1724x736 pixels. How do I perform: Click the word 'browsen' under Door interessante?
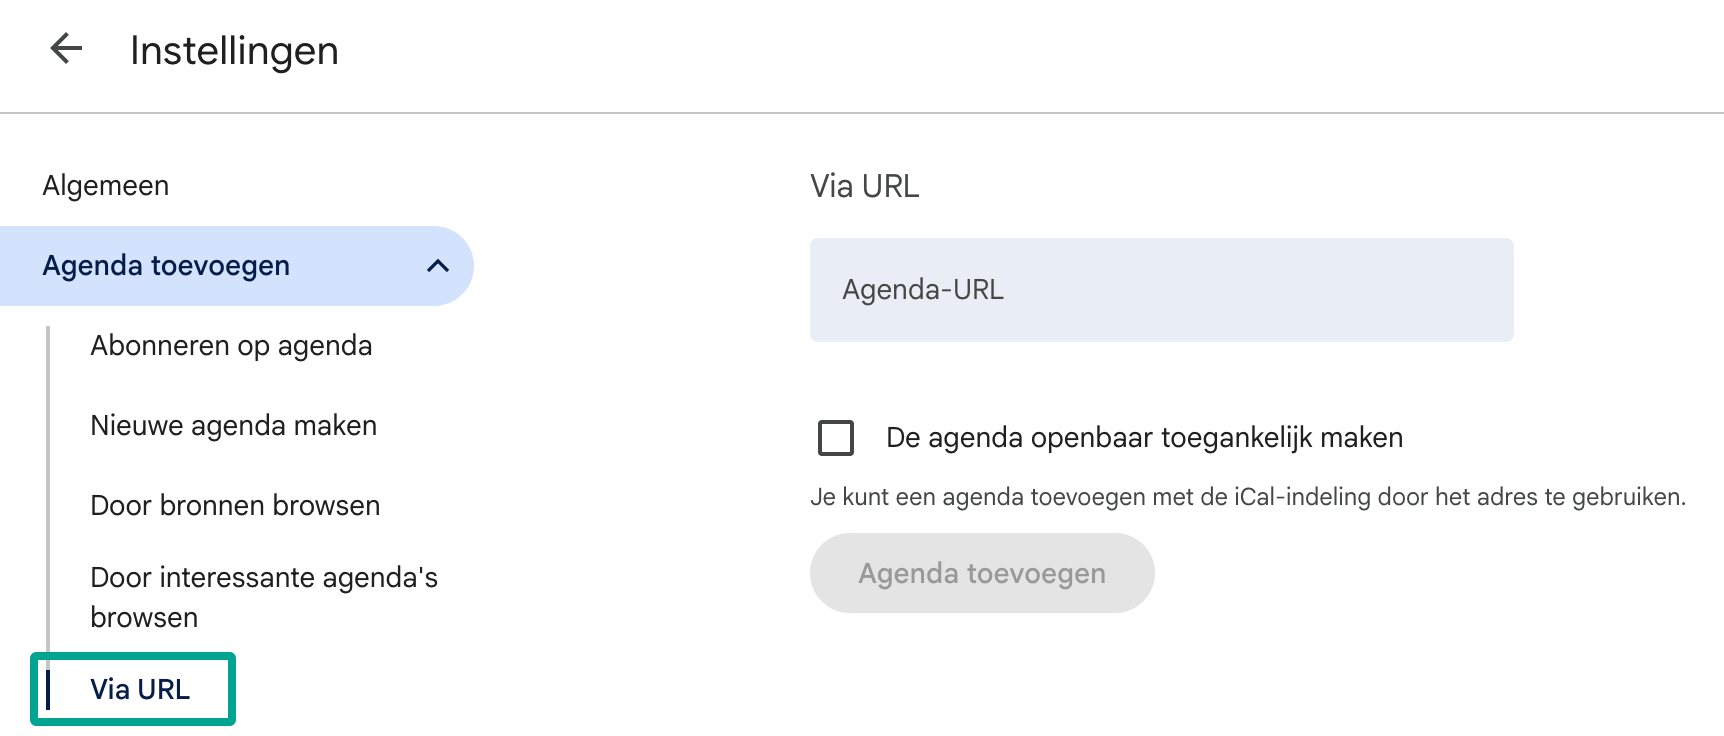pyautogui.click(x=144, y=618)
